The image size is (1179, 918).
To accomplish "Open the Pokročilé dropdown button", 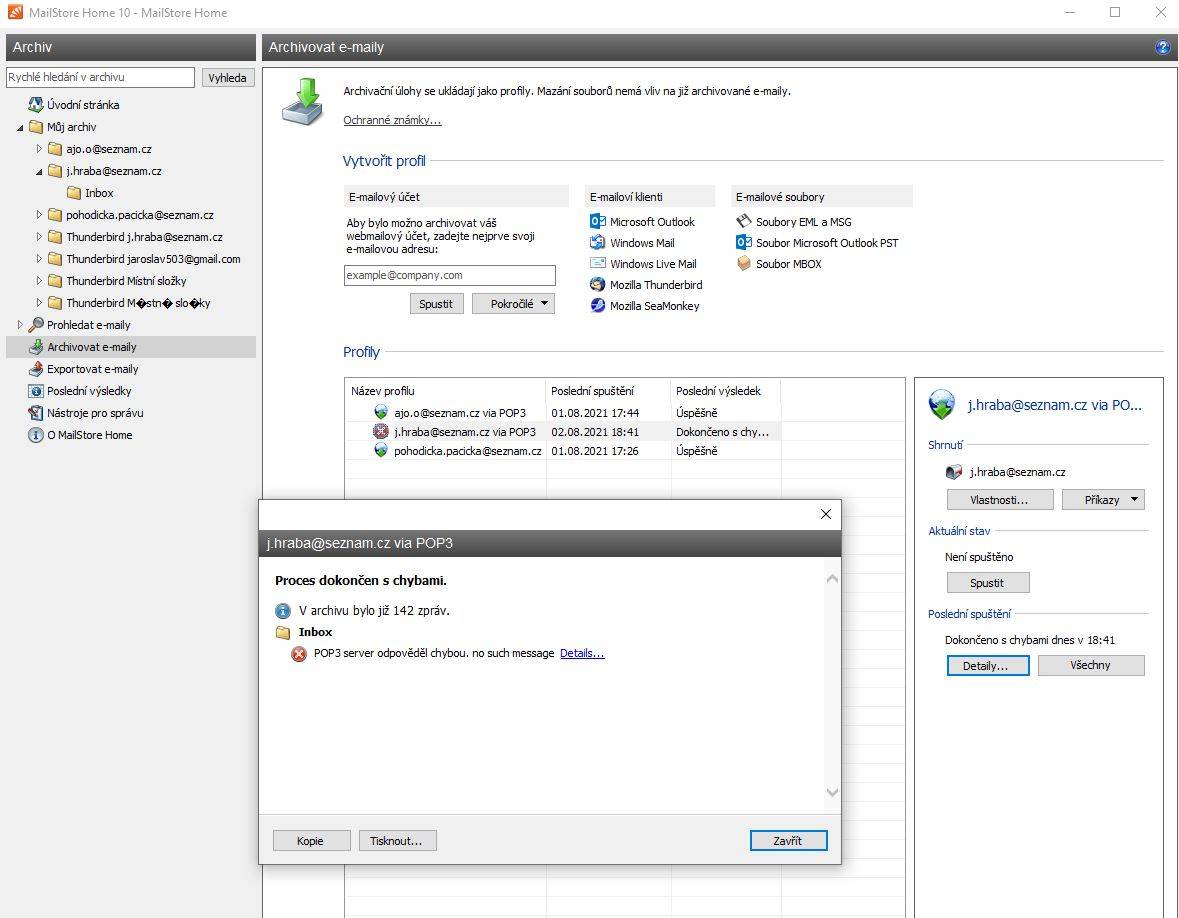I will pyautogui.click(x=514, y=304).
